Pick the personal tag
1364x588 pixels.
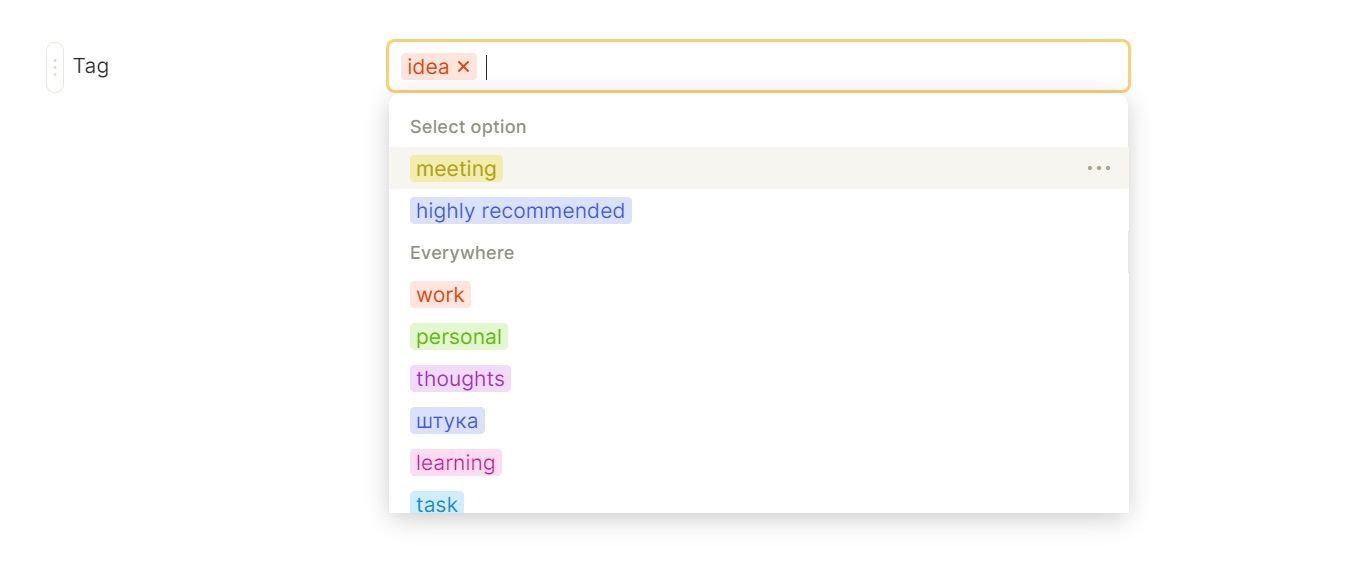[459, 337]
